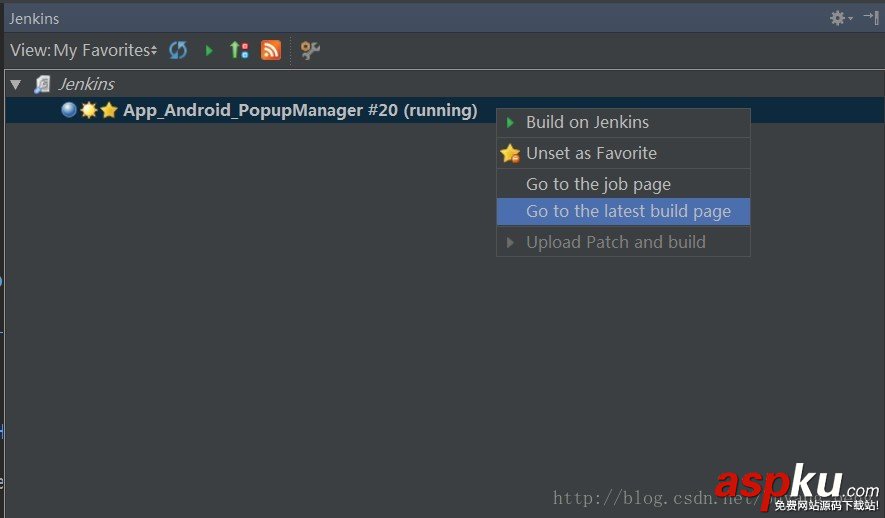
Task: Click the Jenkins panel title
Action: click(x=34, y=19)
